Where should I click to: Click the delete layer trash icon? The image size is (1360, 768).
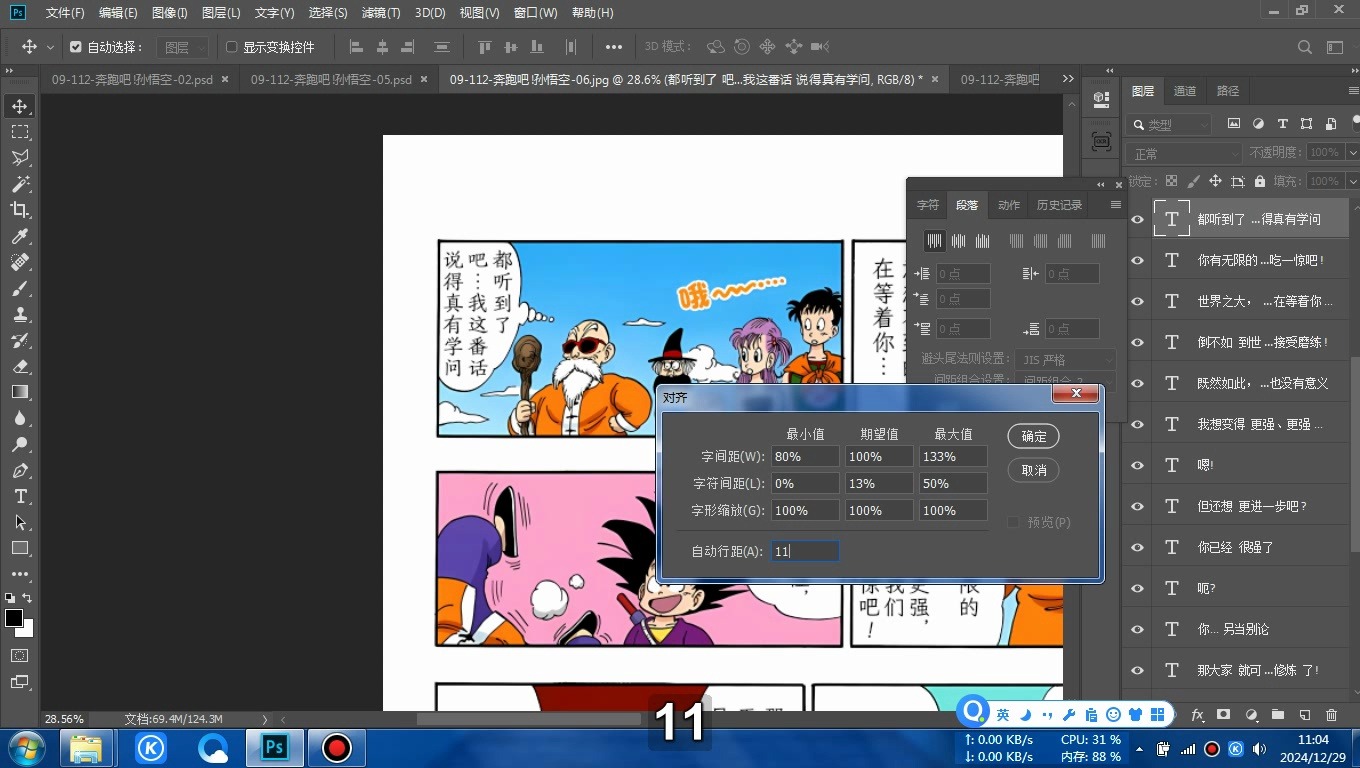tap(1331, 715)
